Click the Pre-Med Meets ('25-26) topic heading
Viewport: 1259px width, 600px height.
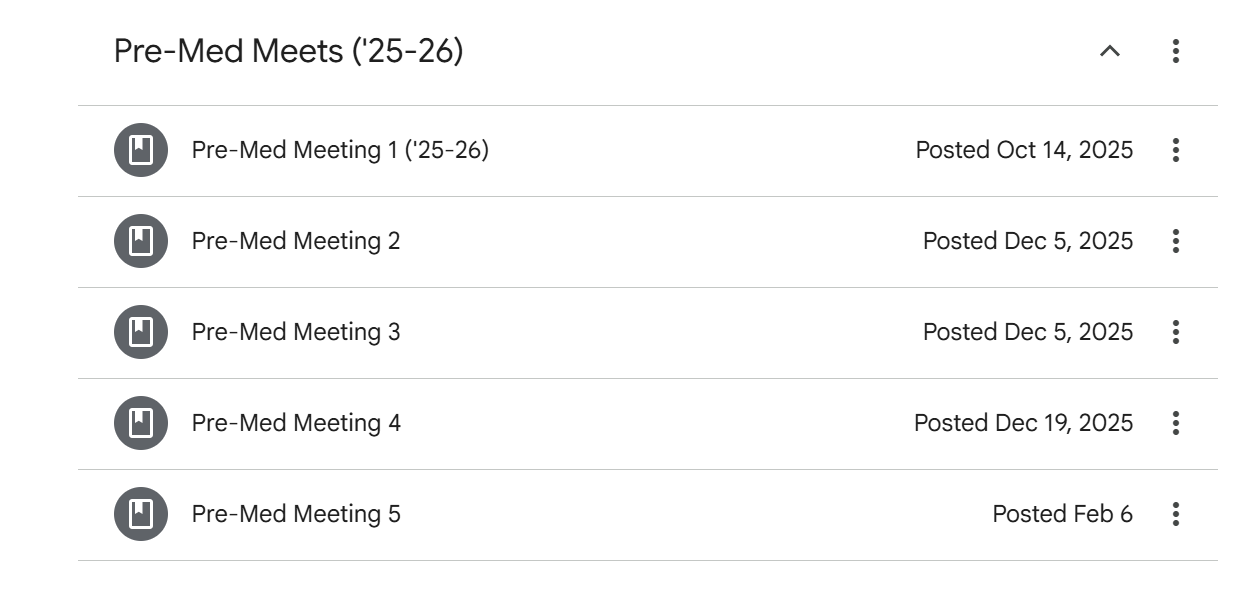(x=288, y=51)
